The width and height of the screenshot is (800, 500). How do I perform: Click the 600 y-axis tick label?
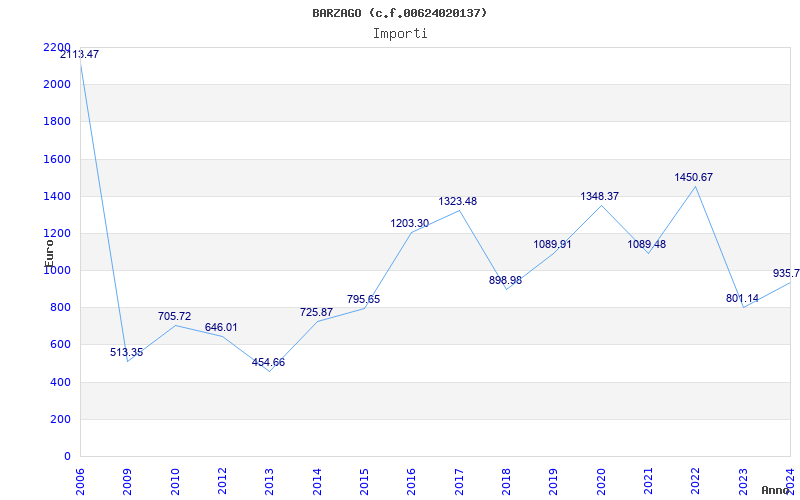point(60,344)
